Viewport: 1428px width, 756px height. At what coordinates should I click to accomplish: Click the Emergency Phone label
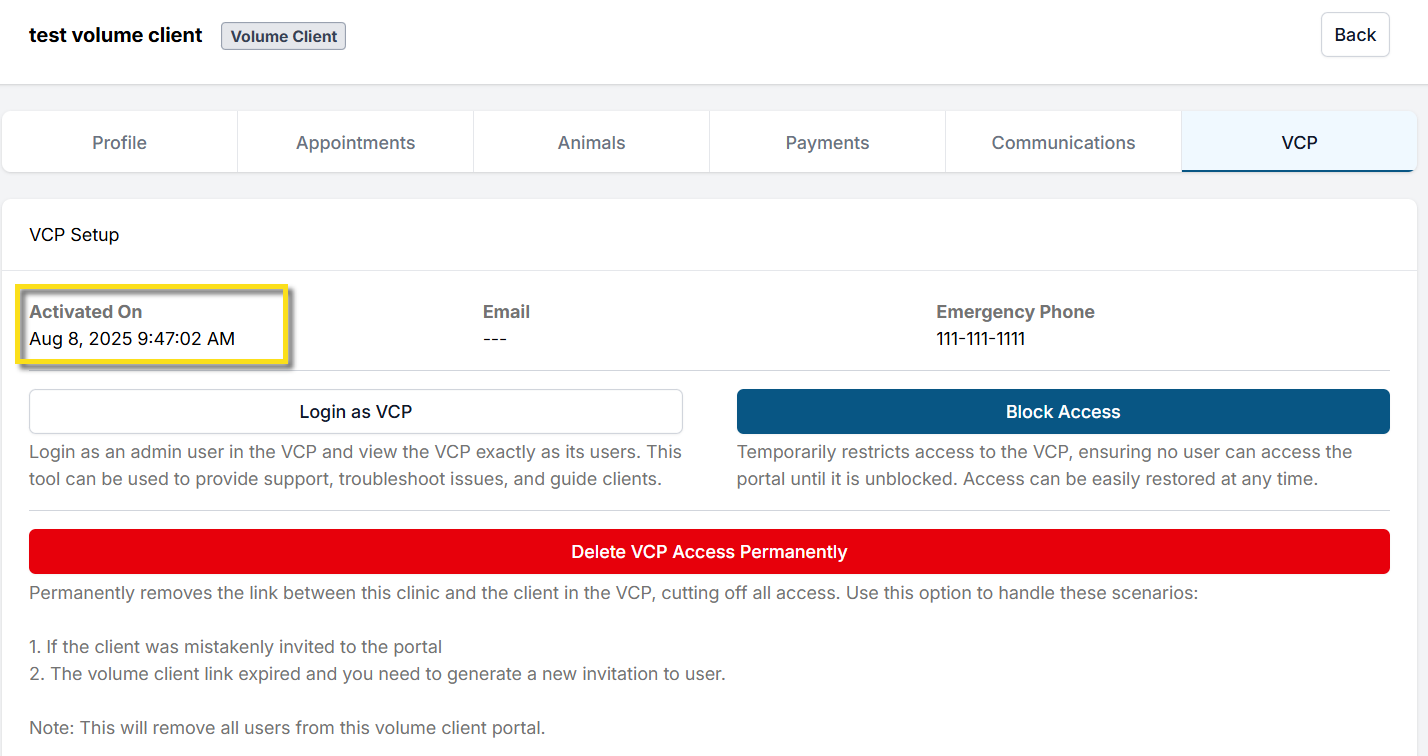[x=1015, y=312]
